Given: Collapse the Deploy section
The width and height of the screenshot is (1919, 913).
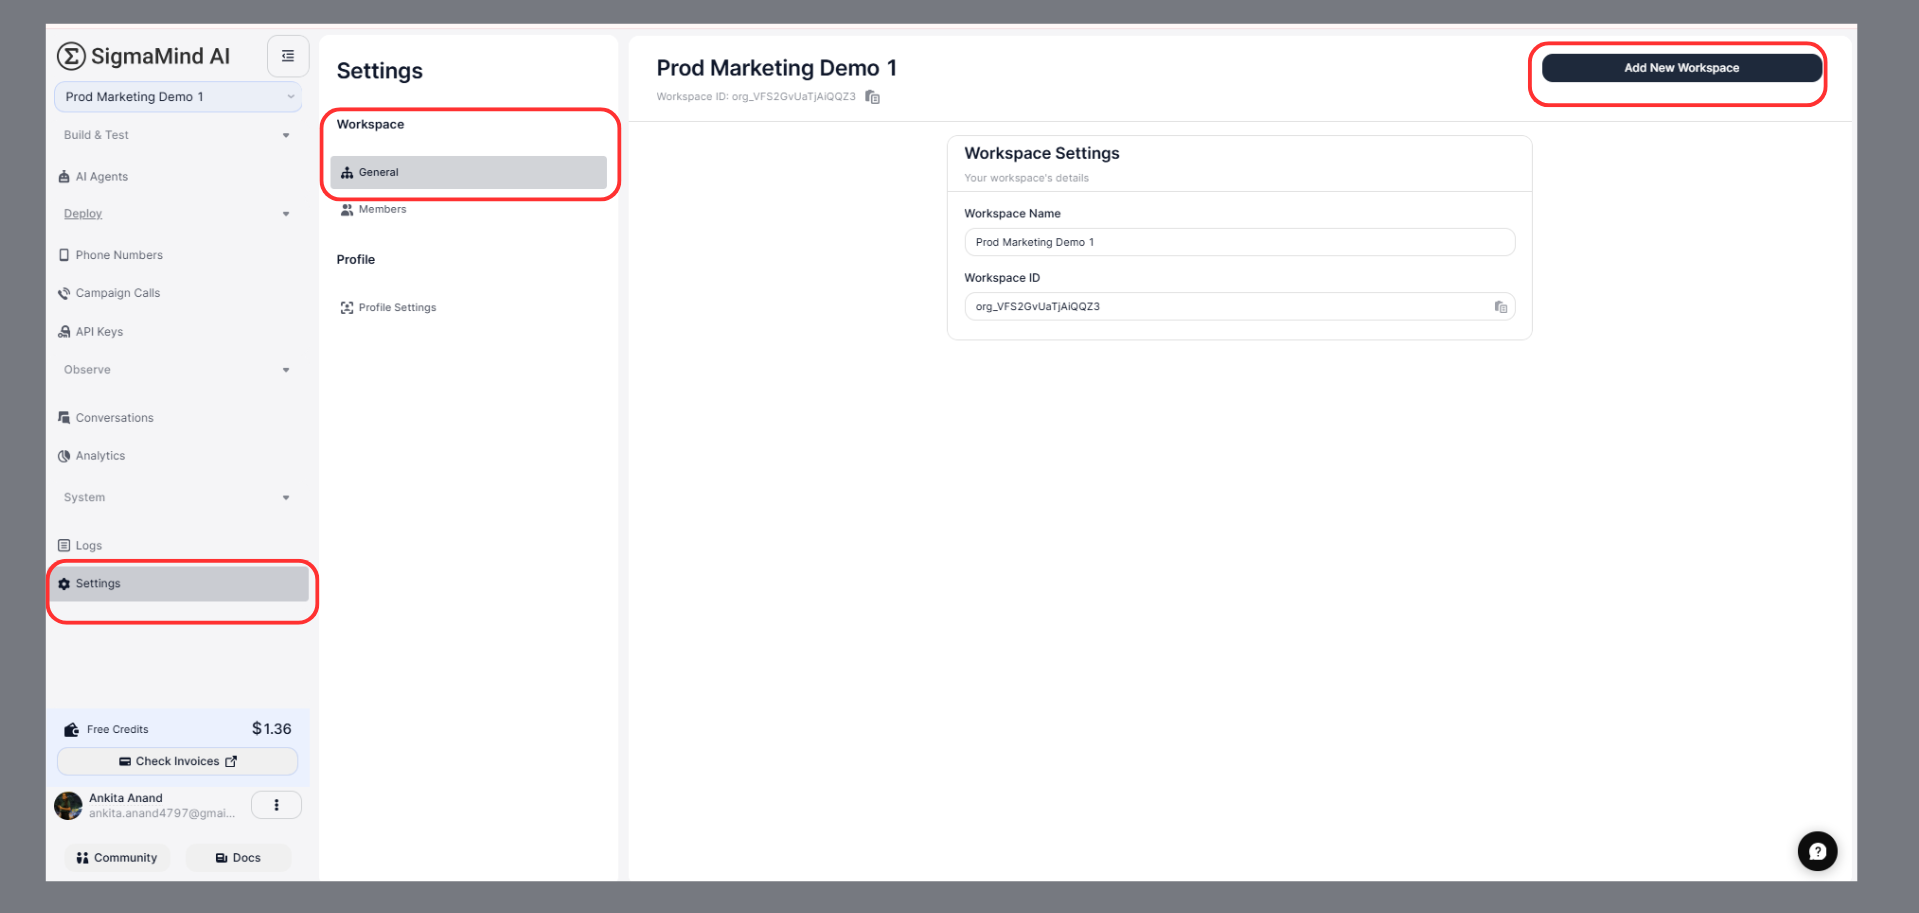Looking at the screenshot, I should tap(286, 214).
